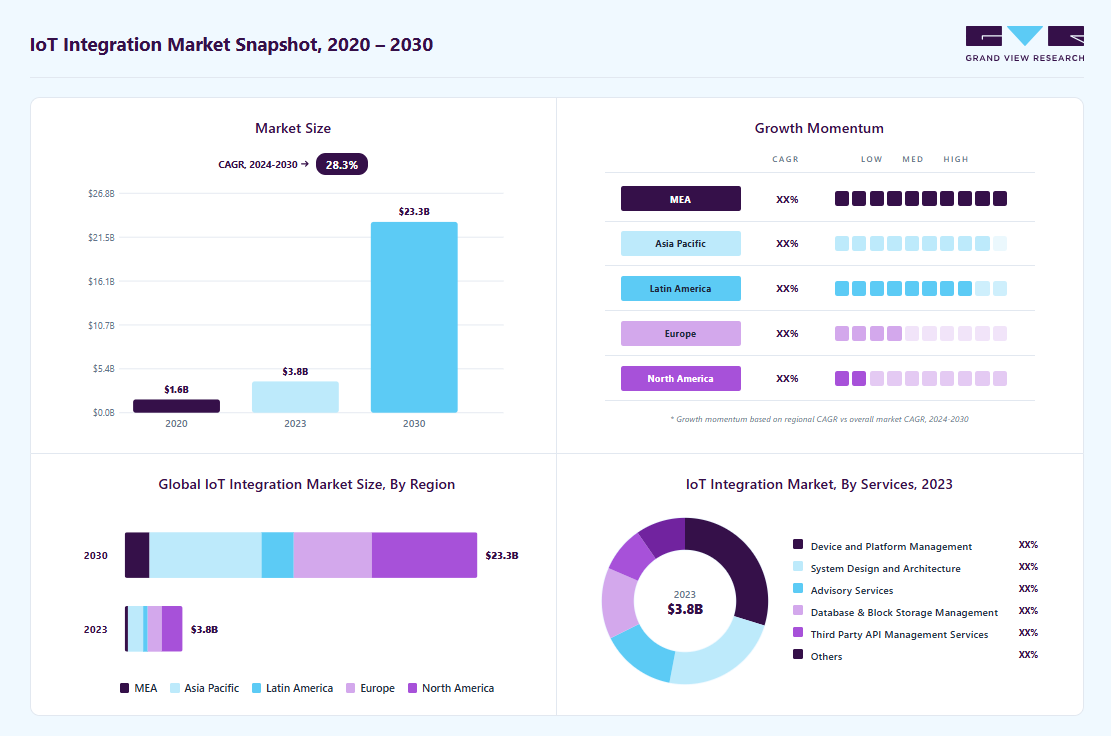
Task: Click the Advisory Services XX% value
Action: click(1028, 589)
